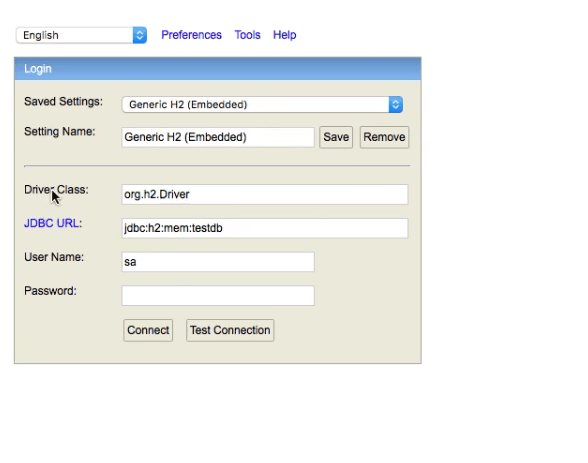Focus the Setting Name text field
This screenshot has width=588, height=463.
tap(218, 137)
